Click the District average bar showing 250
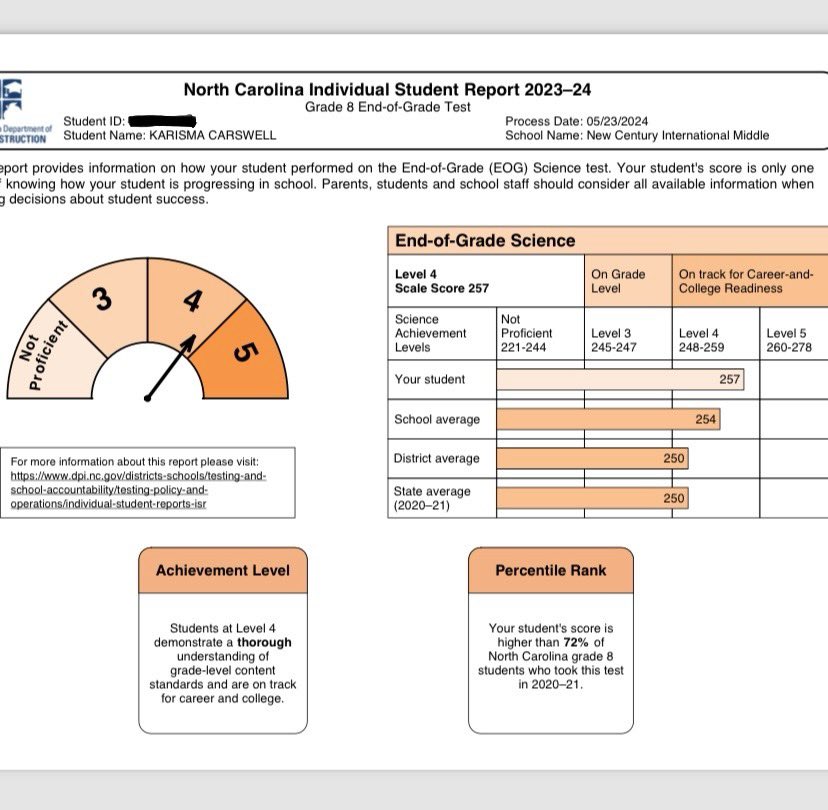Image resolution: width=828 pixels, height=810 pixels. point(592,458)
